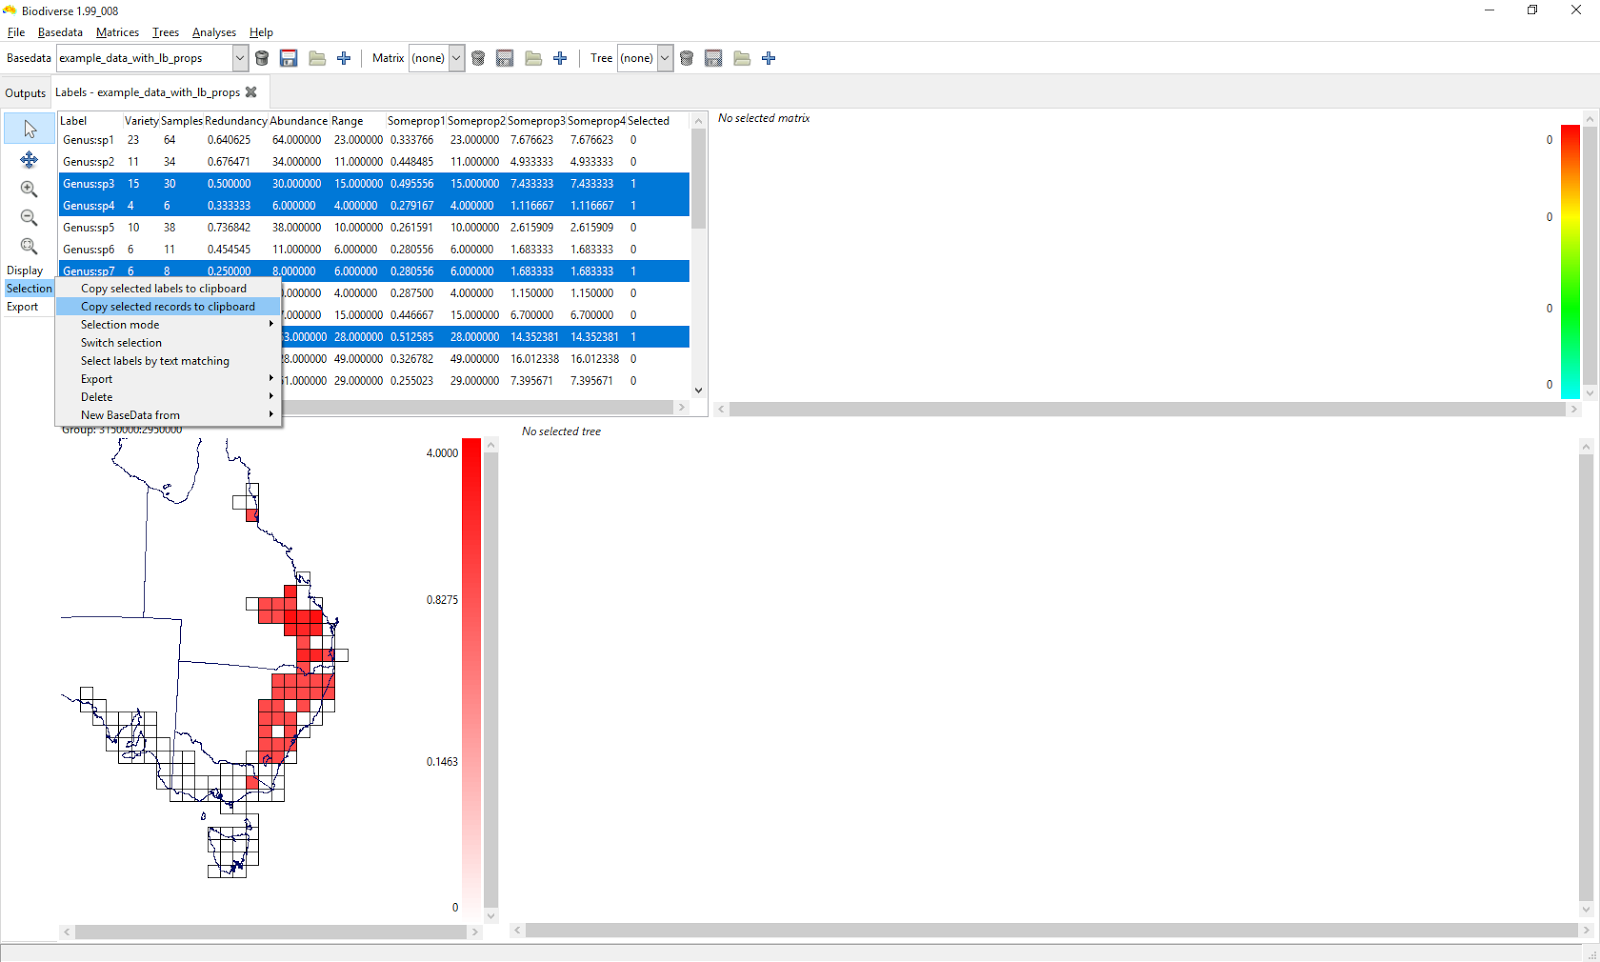The width and height of the screenshot is (1600, 962).
Task: Open a tree file with the folder icon
Action: (x=742, y=58)
